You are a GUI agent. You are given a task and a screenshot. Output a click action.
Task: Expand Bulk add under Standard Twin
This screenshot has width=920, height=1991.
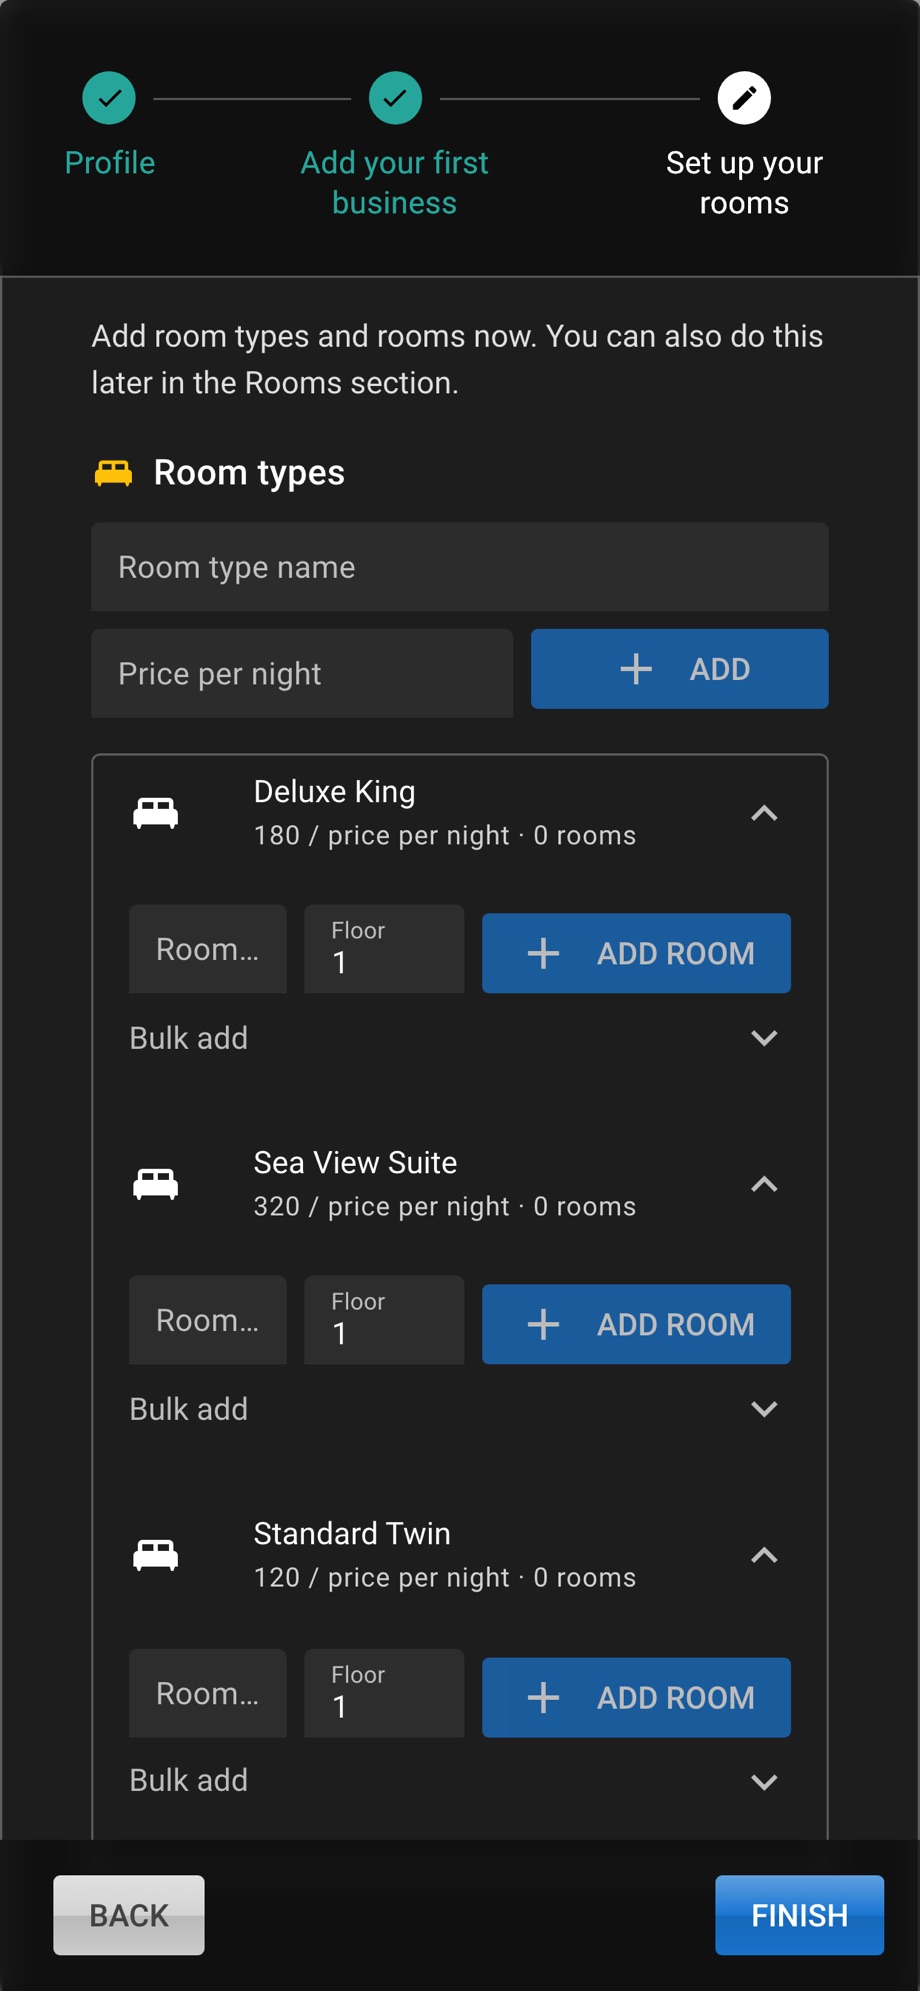460,1781
